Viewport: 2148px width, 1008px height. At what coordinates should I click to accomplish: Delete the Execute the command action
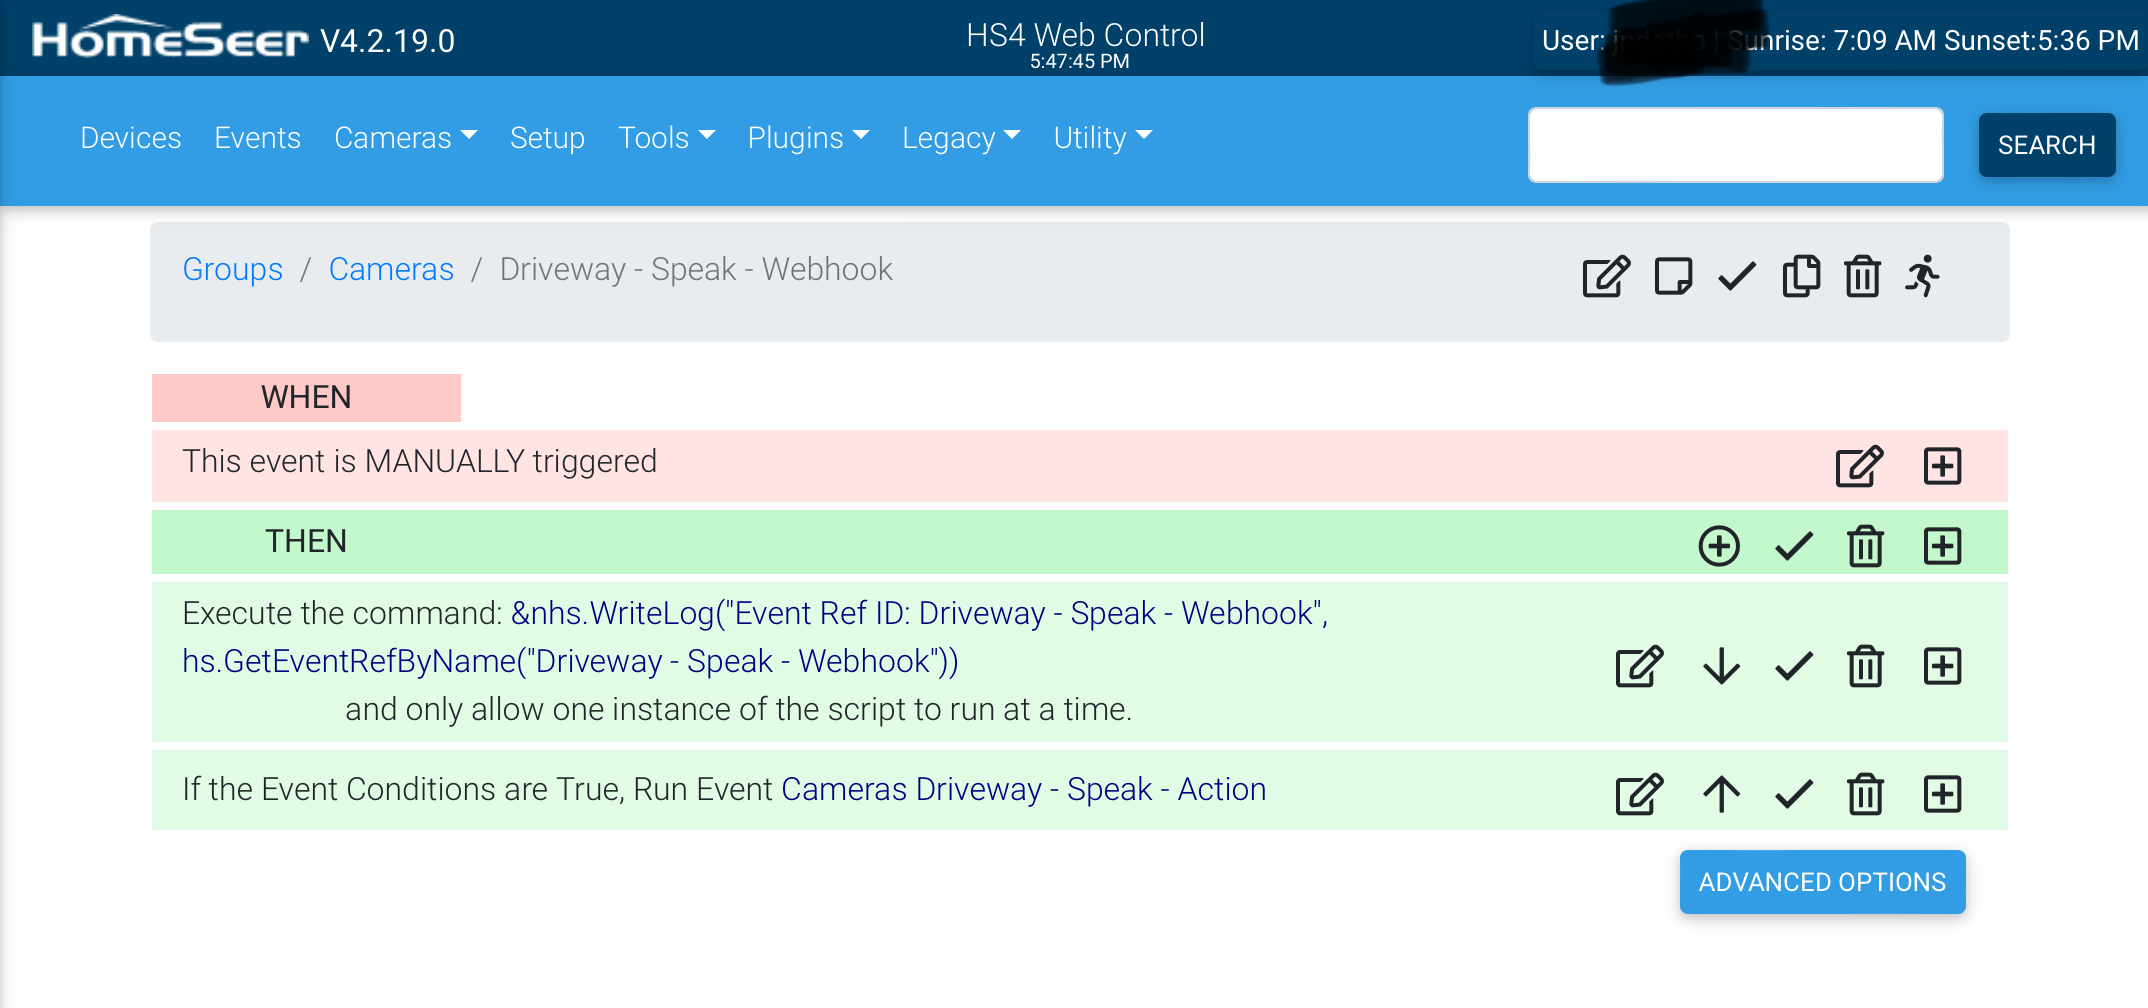click(1865, 666)
